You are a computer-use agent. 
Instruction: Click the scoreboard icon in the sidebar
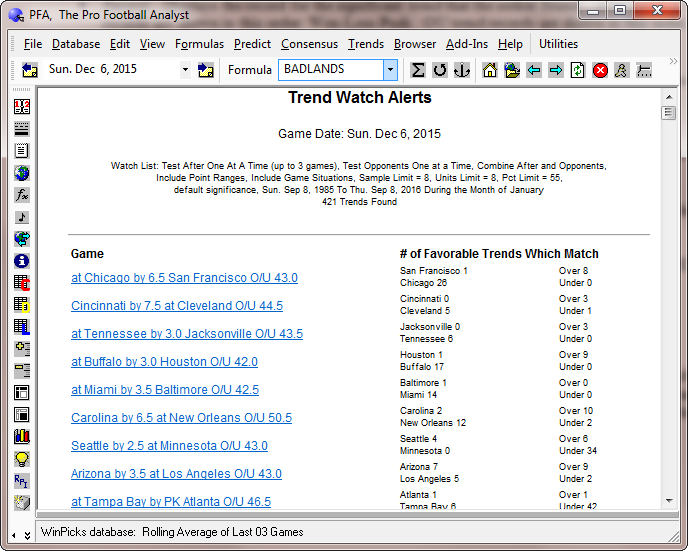(22, 107)
